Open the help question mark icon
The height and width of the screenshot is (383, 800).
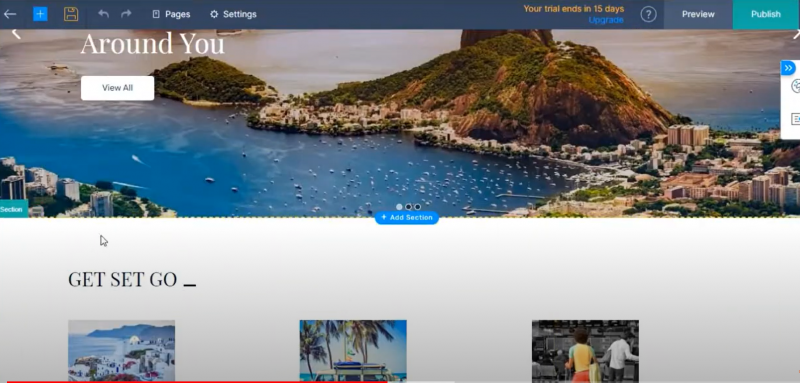tap(648, 14)
